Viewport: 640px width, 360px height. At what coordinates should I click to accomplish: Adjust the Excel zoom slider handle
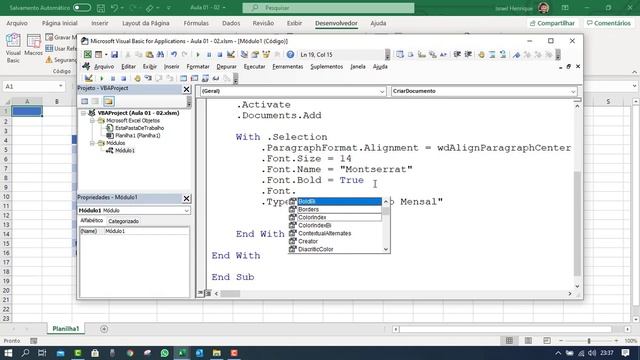[x=589, y=340]
